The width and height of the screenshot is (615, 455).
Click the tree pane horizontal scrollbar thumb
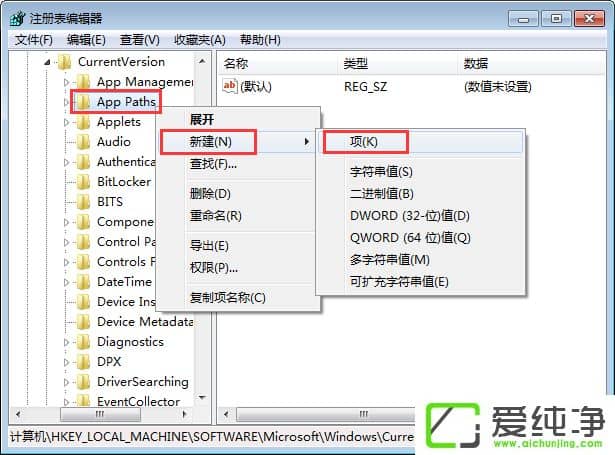100,414
